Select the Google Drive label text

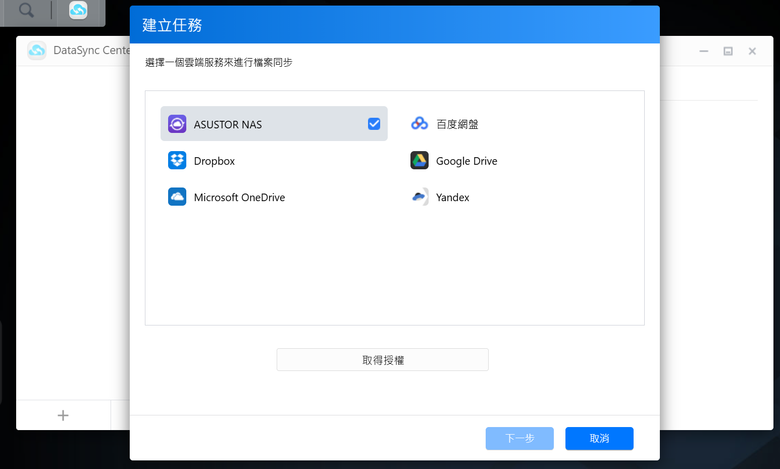[x=467, y=161]
